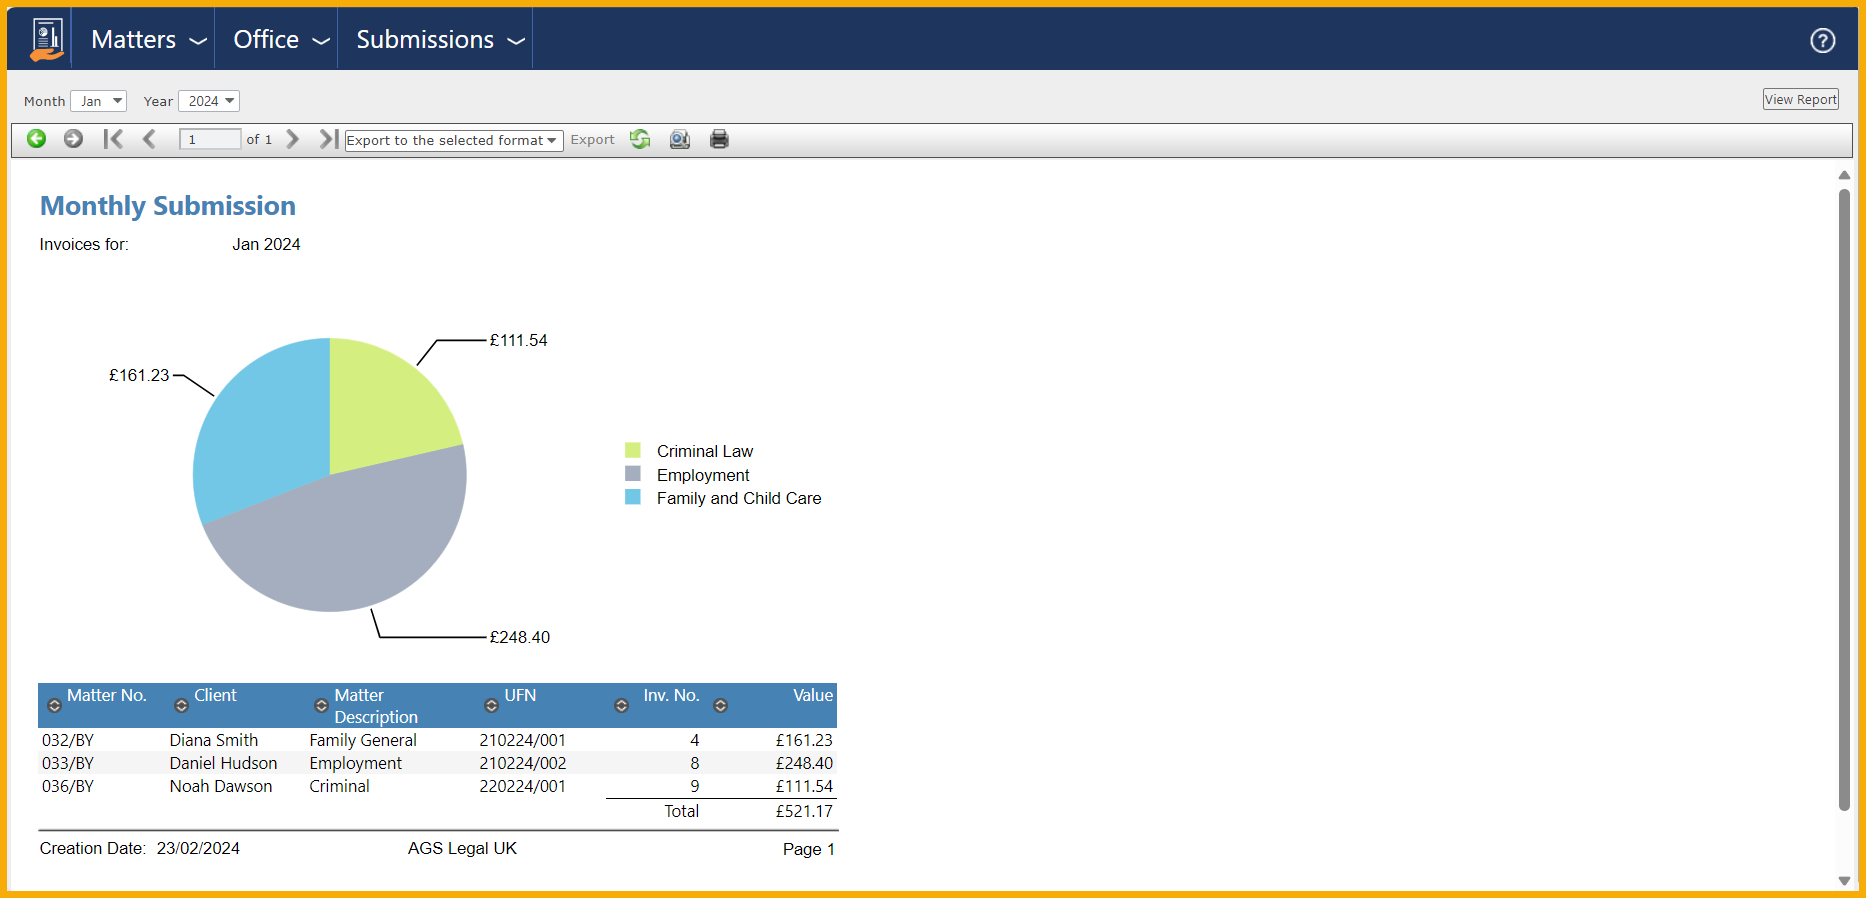Advance to the next report page
The height and width of the screenshot is (898, 1866).
tap(293, 139)
